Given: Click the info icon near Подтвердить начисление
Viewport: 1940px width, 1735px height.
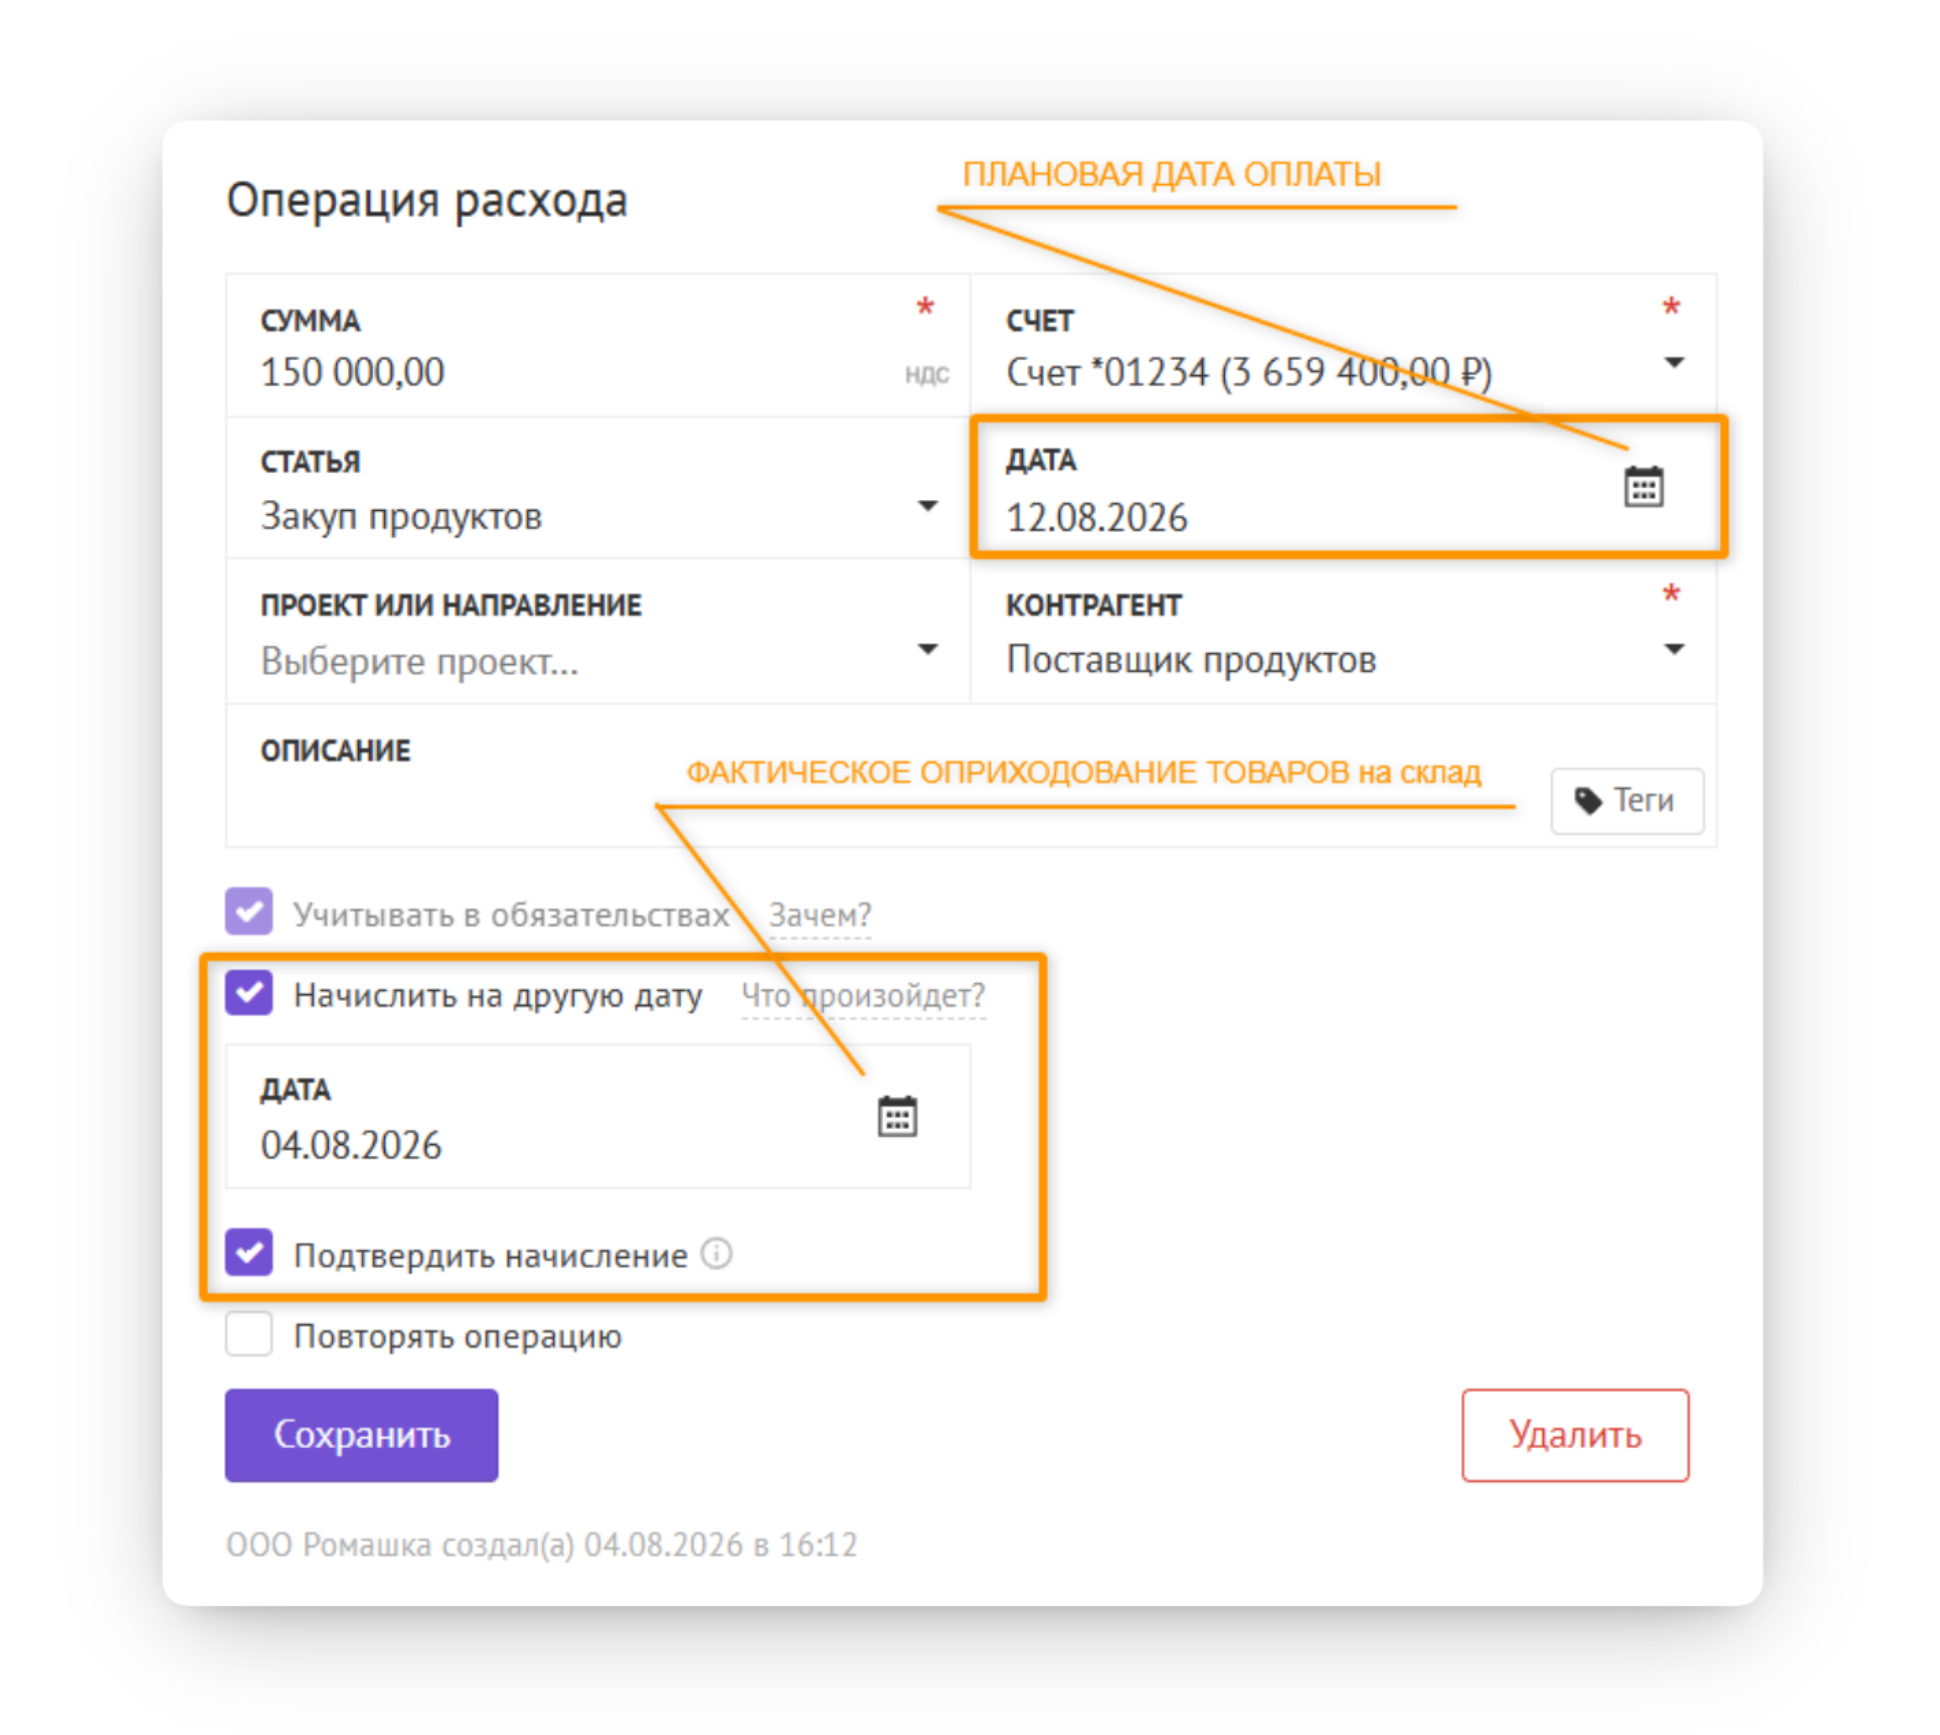Looking at the screenshot, I should pyautogui.click(x=716, y=1253).
